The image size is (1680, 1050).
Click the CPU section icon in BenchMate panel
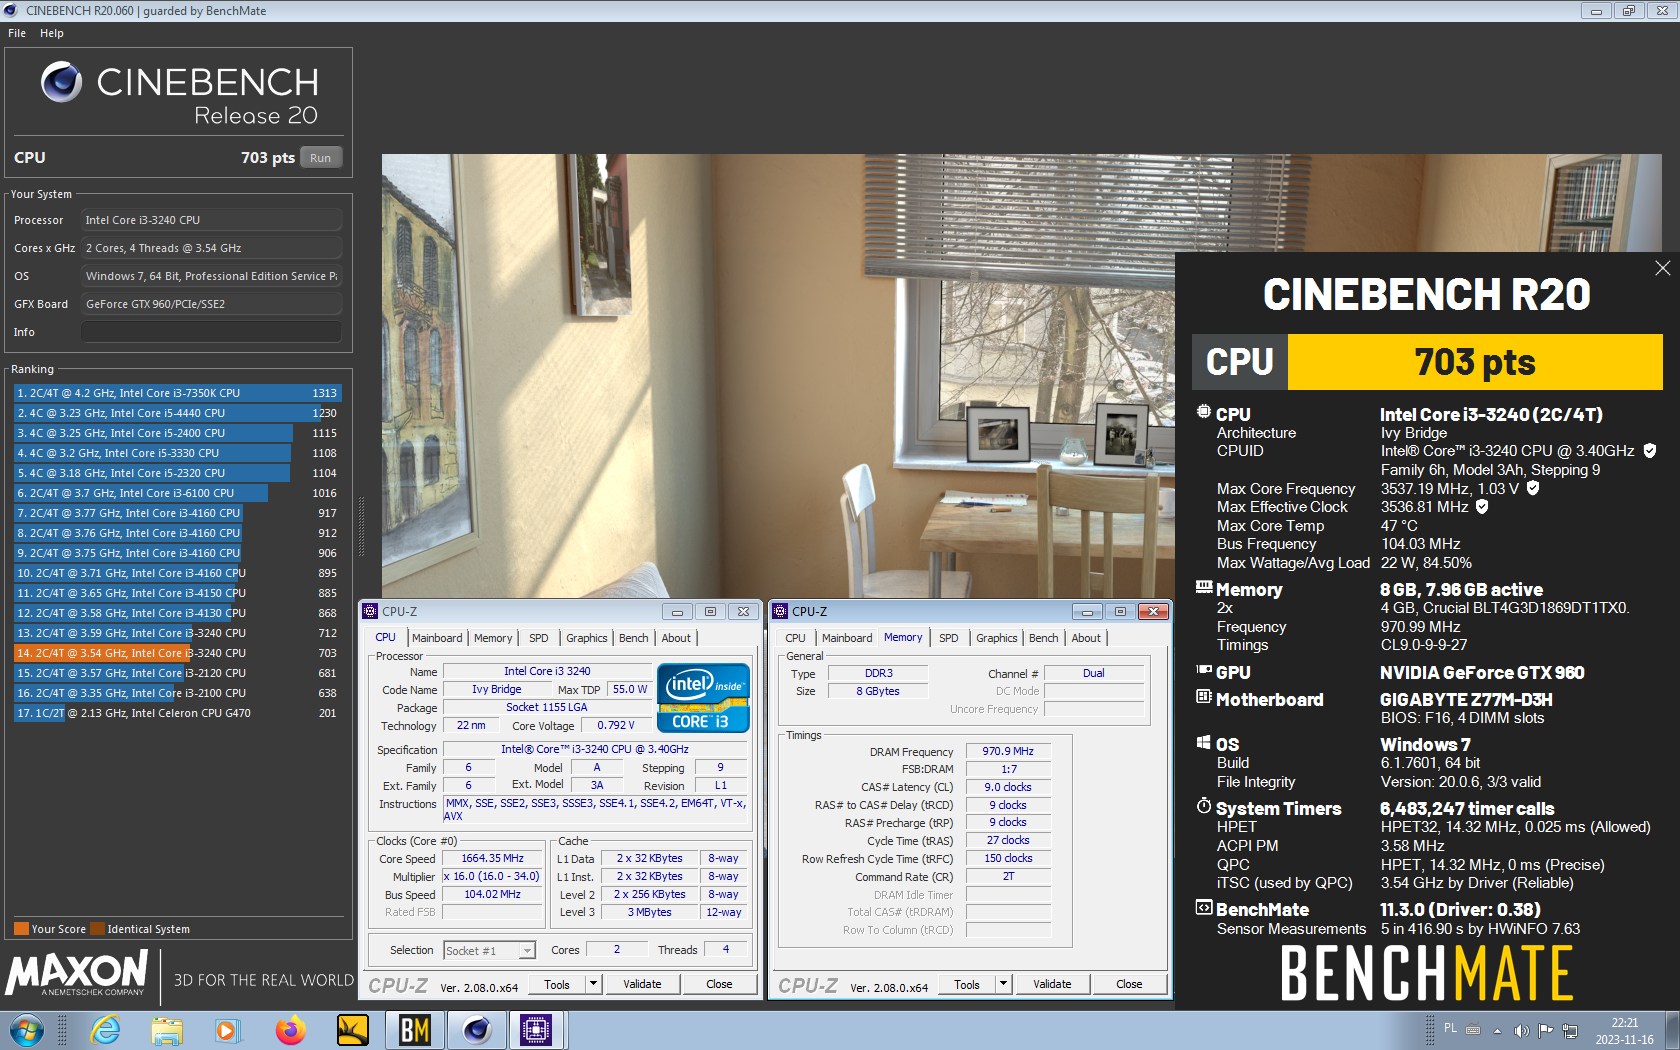tap(1204, 412)
